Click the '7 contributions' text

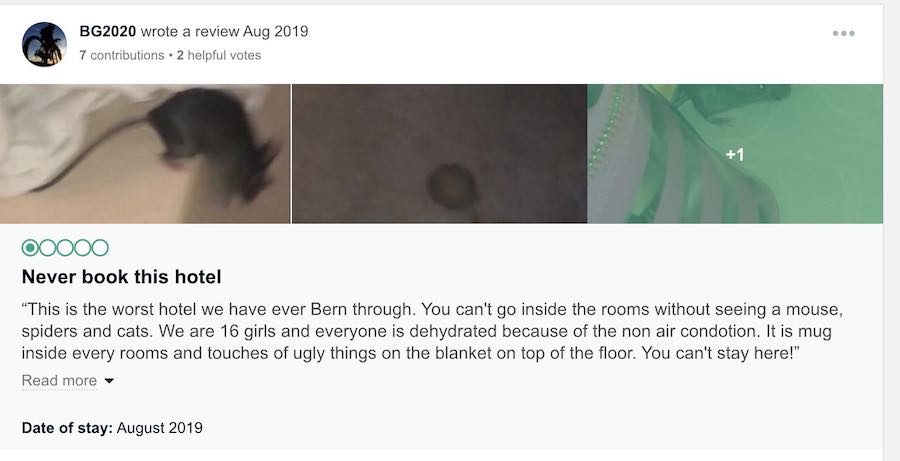121,56
